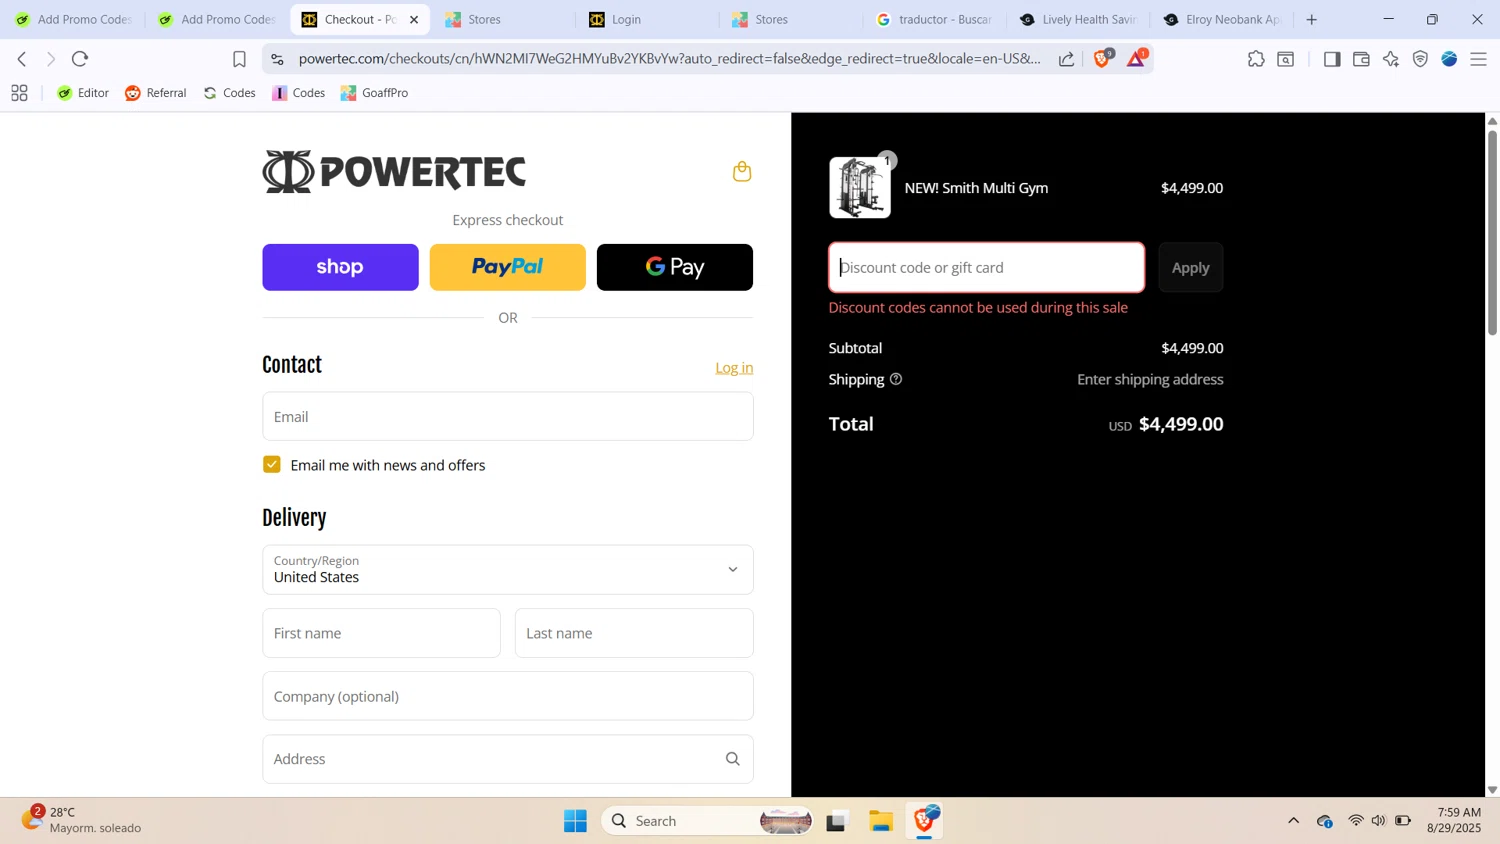Viewport: 1500px width, 844px height.
Task: Close the Checkout tab
Action: tap(414, 19)
